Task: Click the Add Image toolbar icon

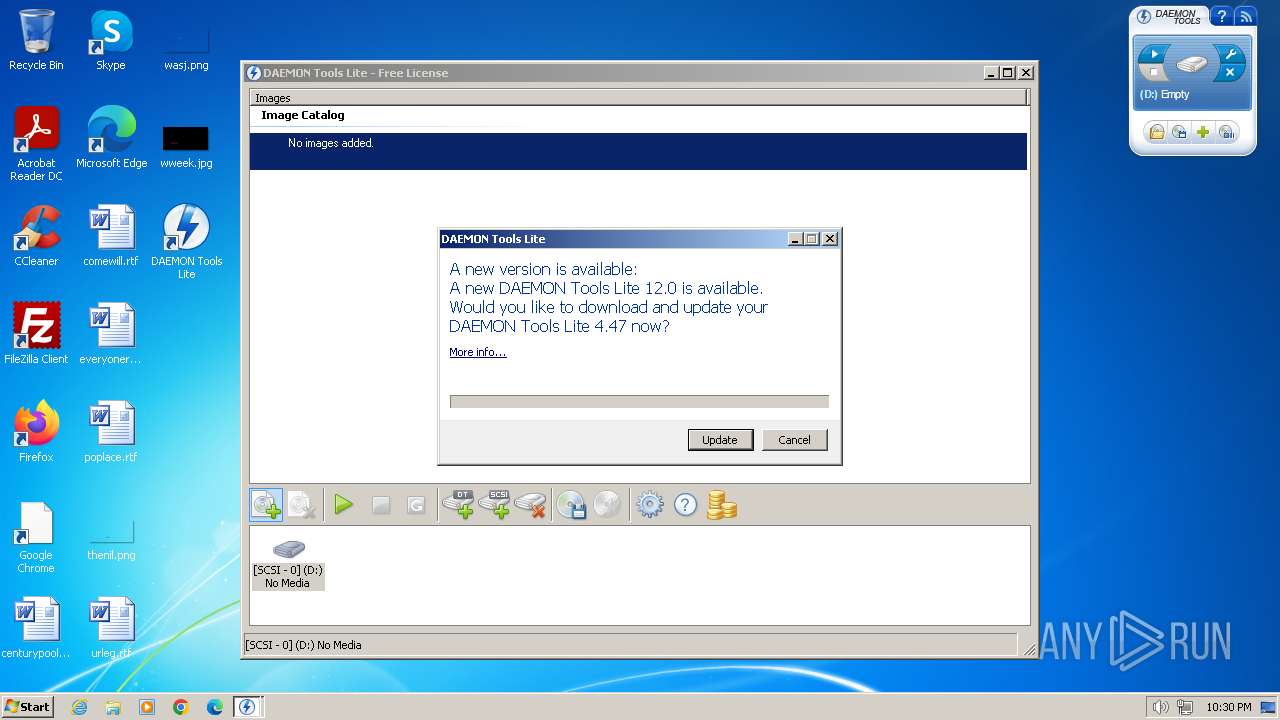Action: click(267, 505)
